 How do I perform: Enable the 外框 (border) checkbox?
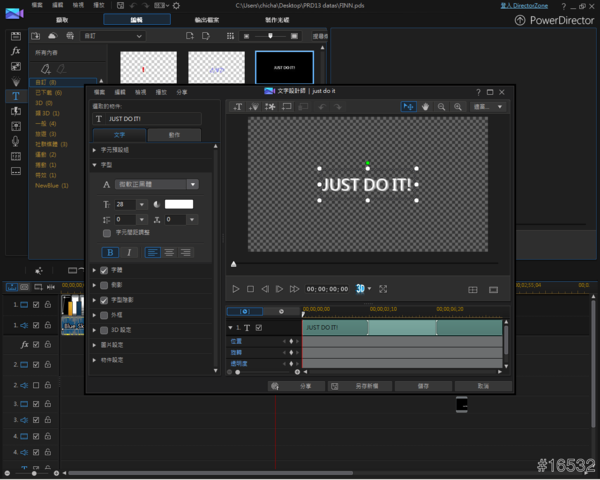104,315
